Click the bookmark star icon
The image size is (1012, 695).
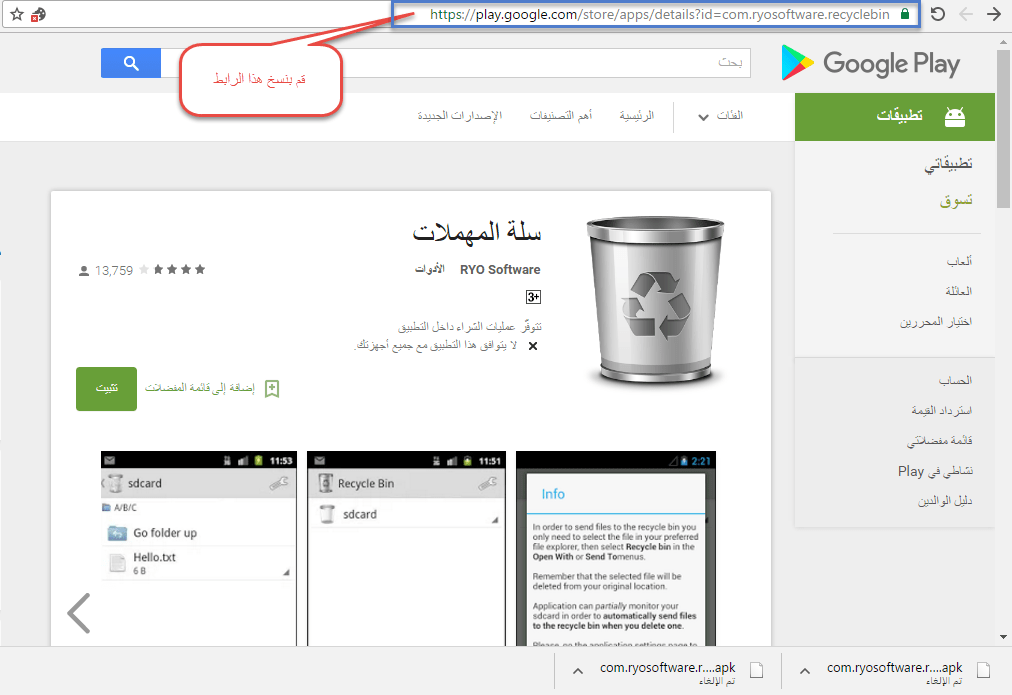point(17,14)
